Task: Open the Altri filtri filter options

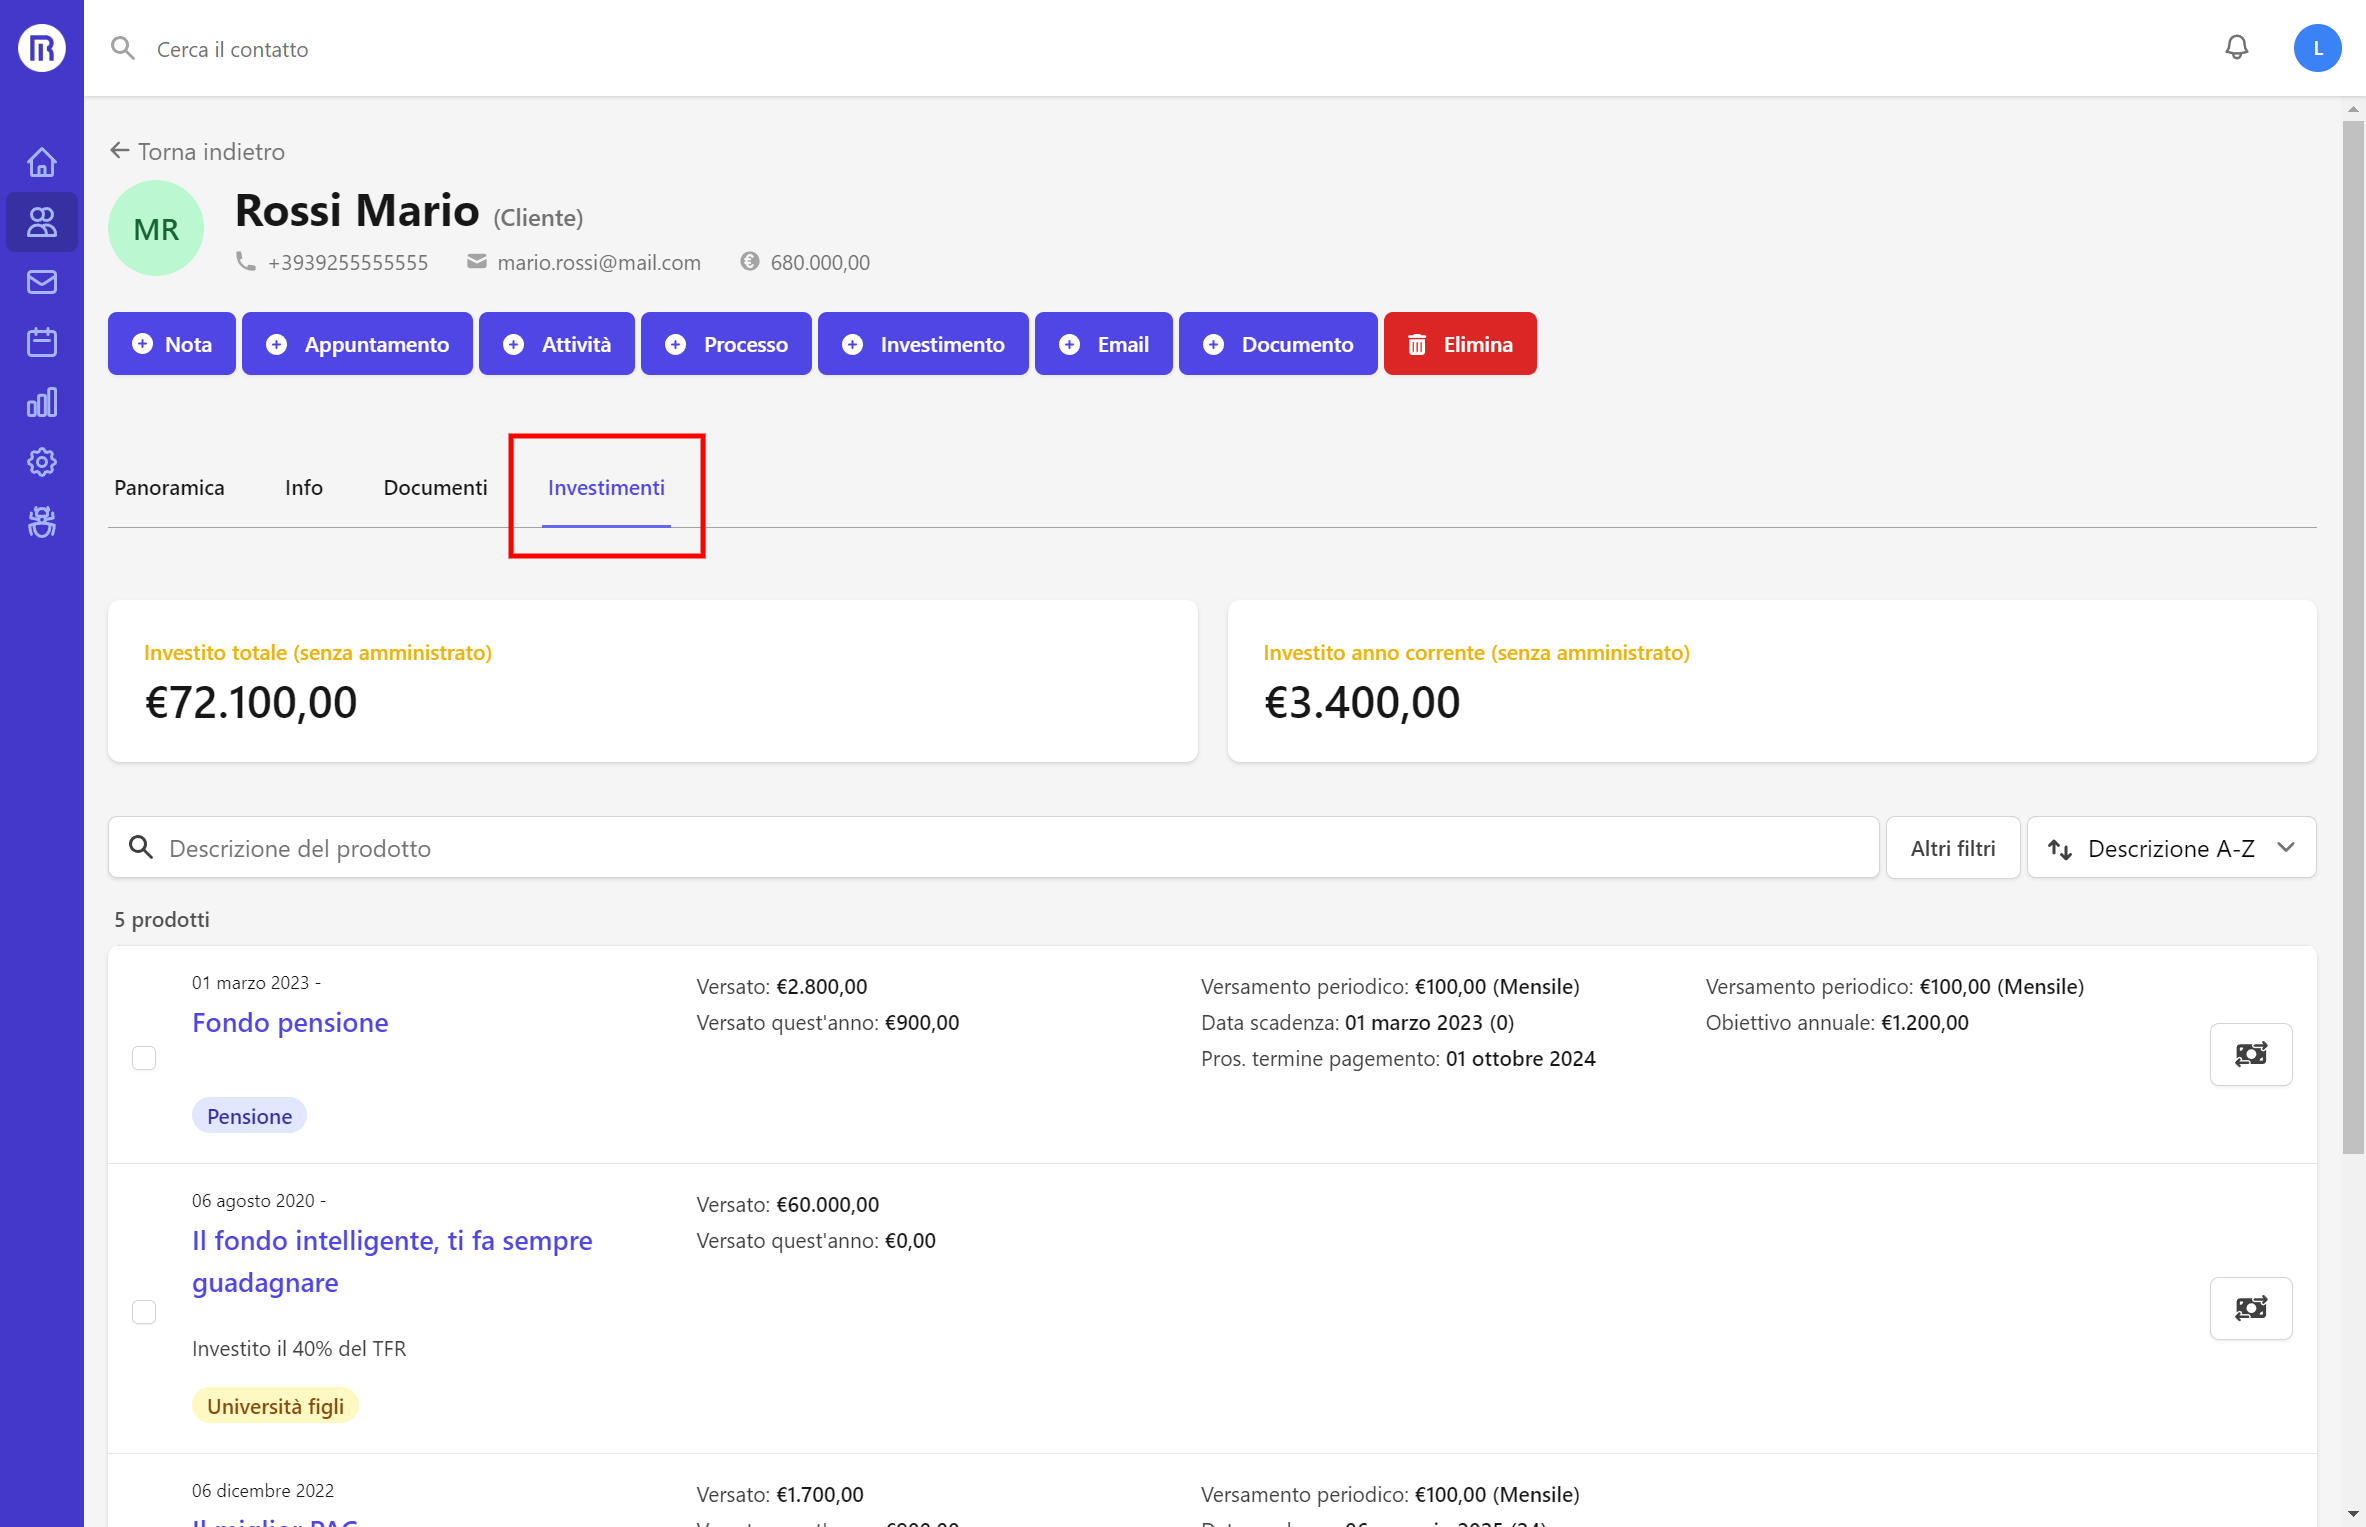Action: 1951,848
